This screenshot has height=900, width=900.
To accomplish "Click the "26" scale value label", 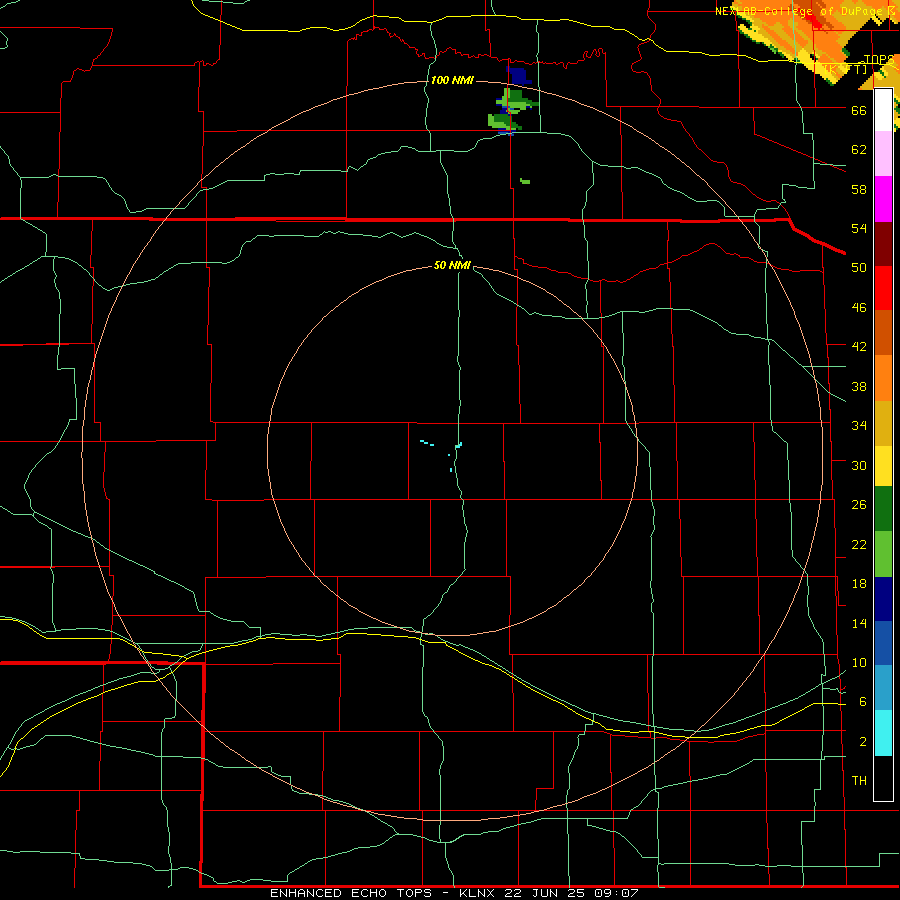I will pyautogui.click(x=859, y=505).
